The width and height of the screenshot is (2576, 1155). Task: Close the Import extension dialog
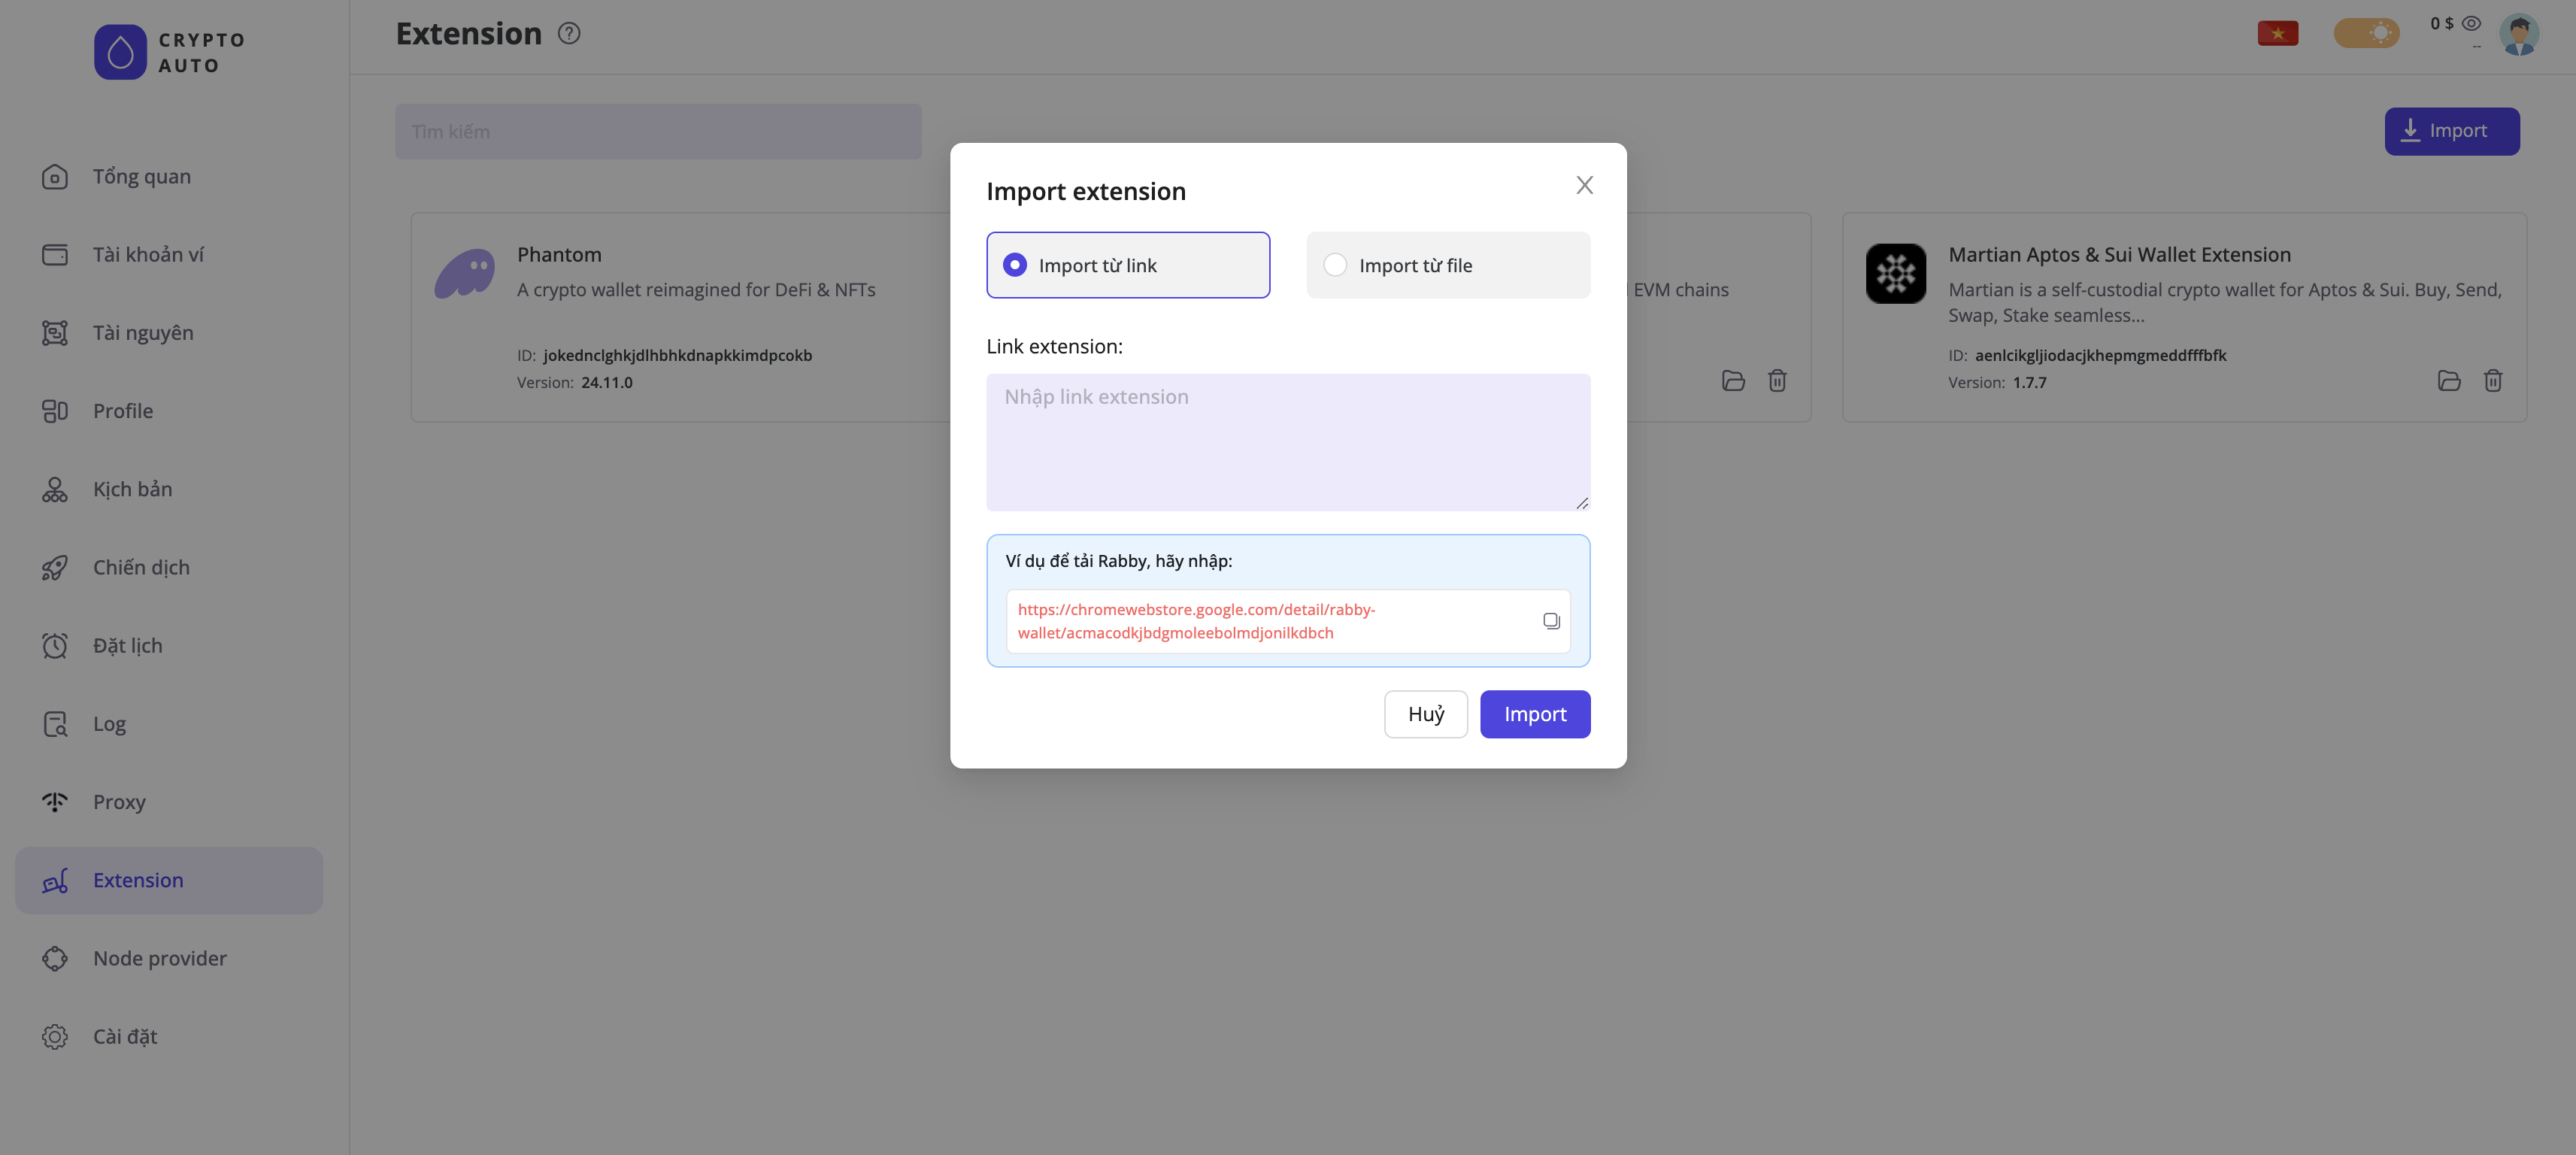[1584, 185]
